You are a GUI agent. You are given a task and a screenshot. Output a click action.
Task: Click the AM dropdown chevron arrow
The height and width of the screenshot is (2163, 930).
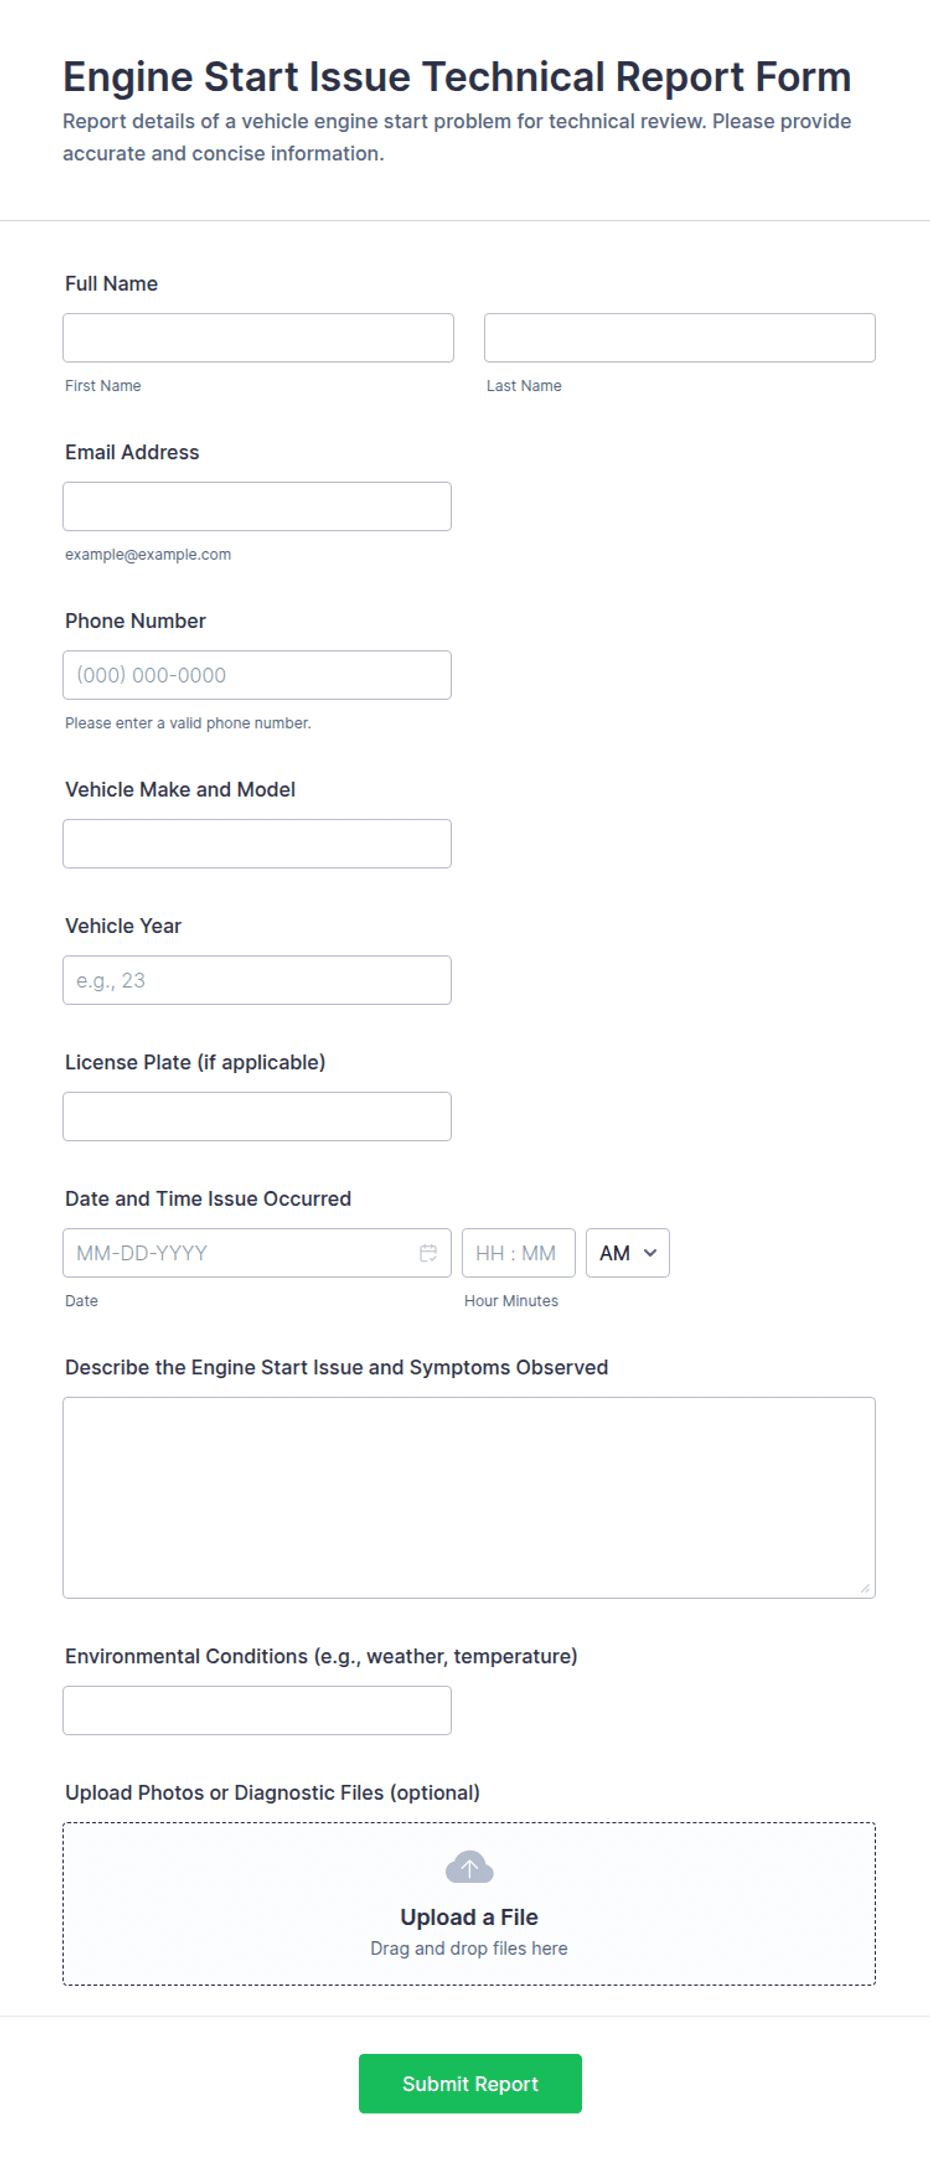coord(650,1253)
